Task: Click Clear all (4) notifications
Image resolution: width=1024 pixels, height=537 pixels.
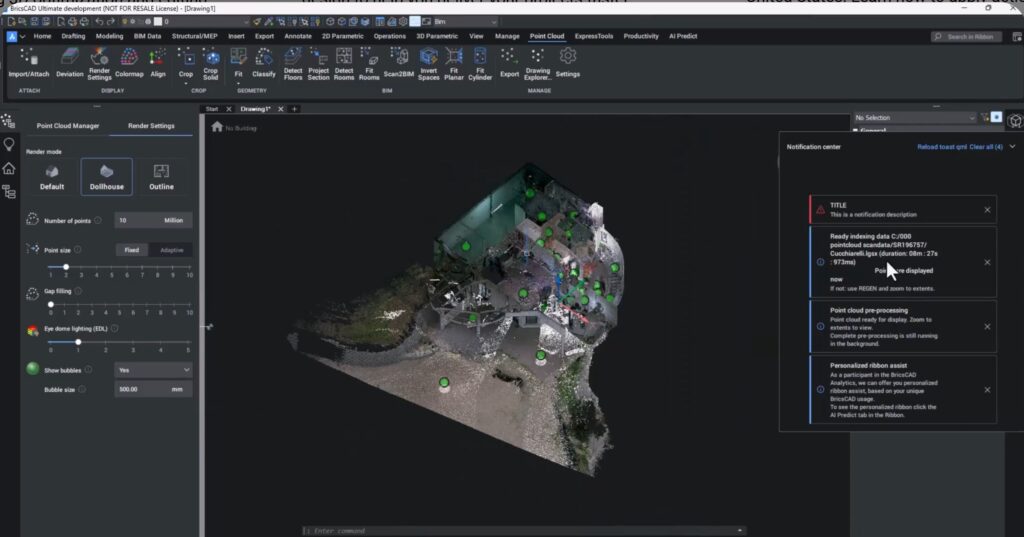Action: [986, 147]
